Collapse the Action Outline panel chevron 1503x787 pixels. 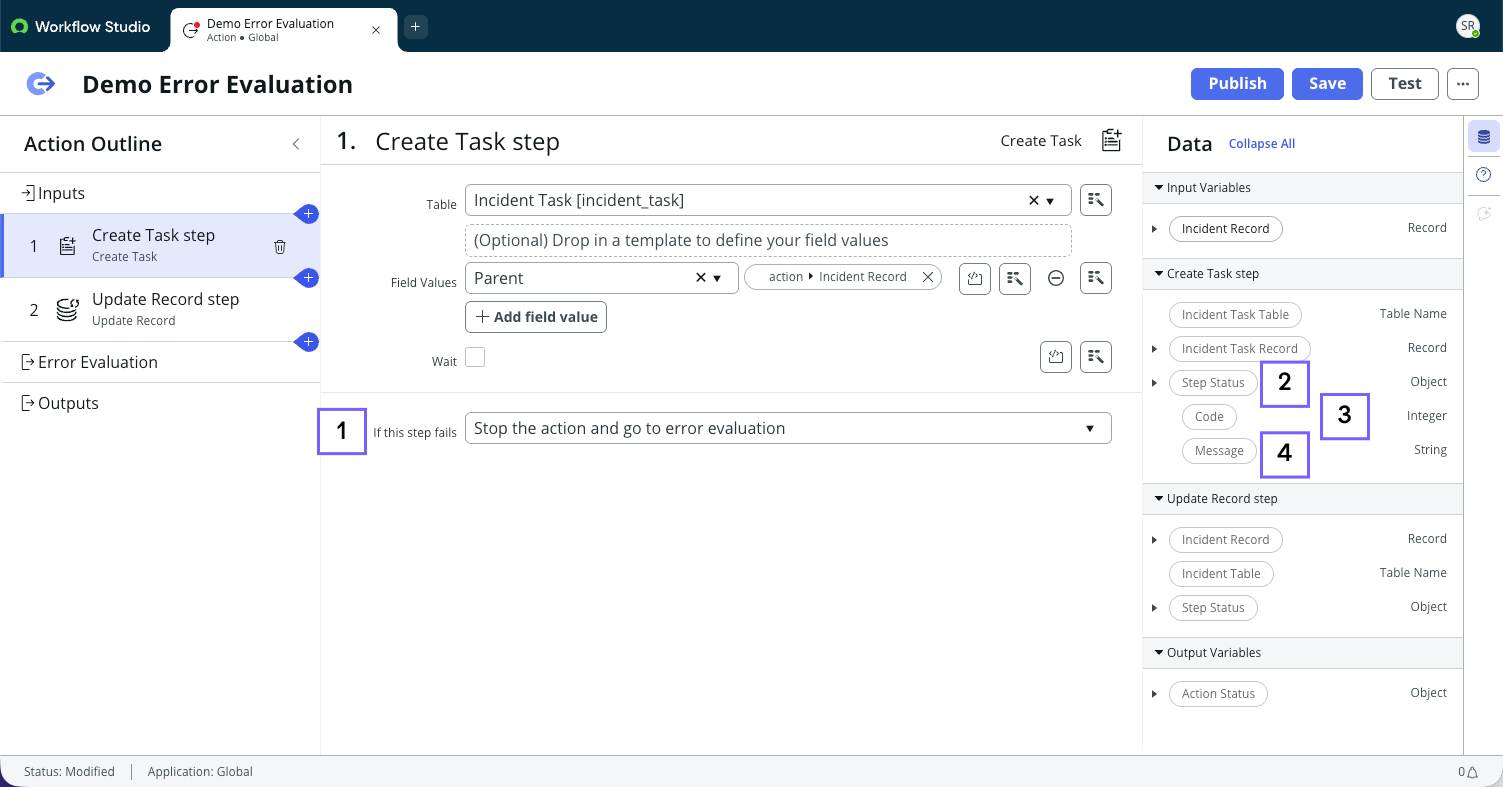point(296,144)
